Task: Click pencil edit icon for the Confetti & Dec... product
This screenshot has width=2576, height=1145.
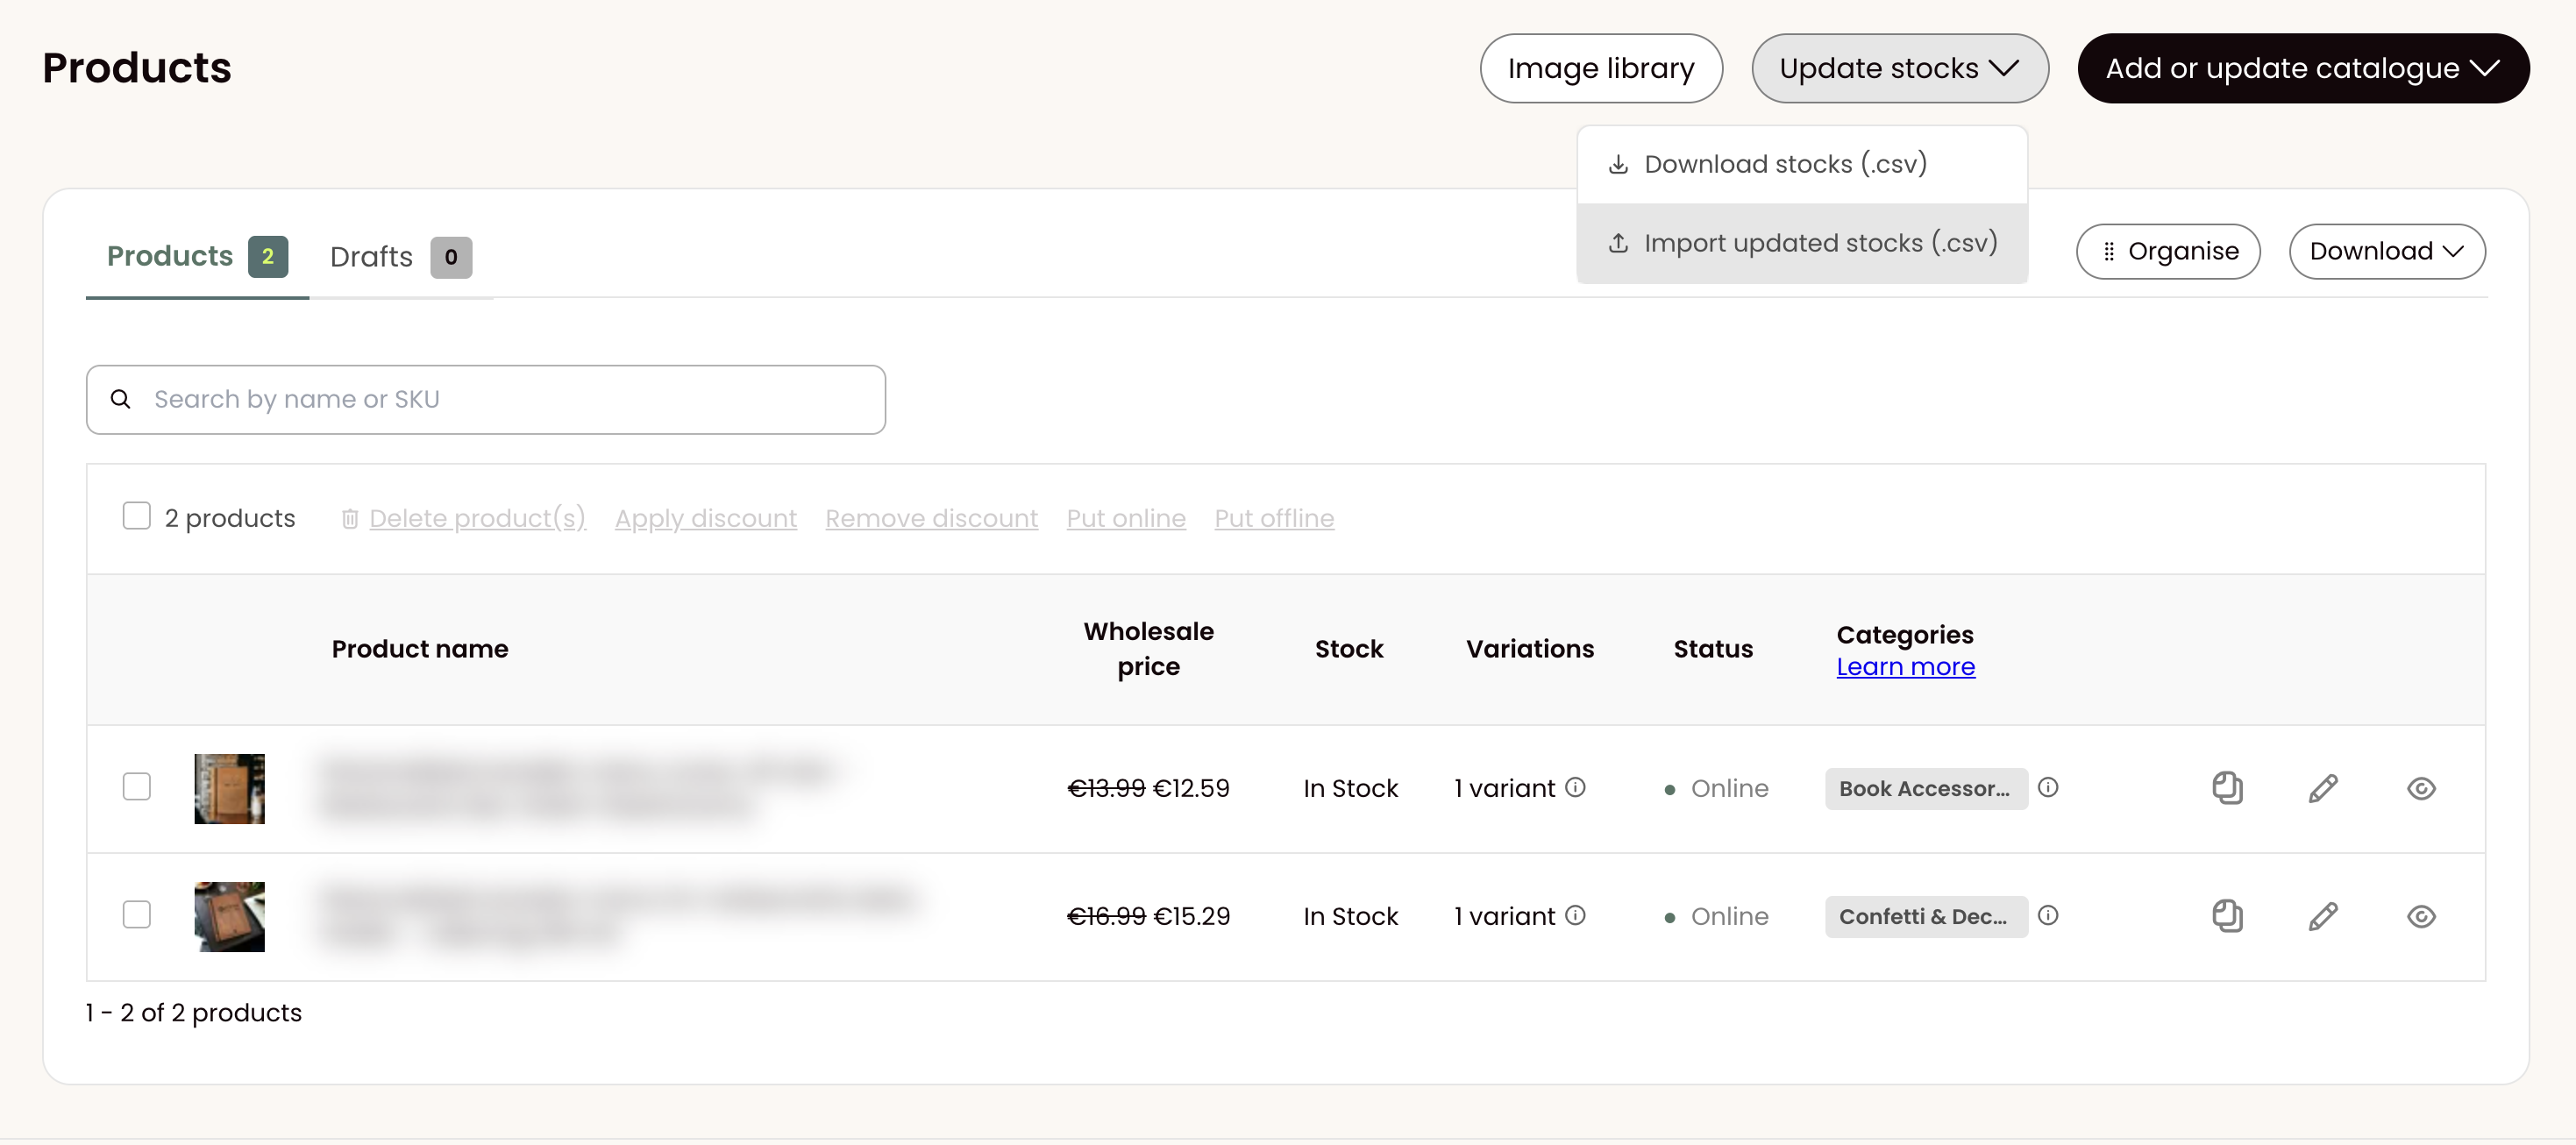Action: tap(2323, 916)
